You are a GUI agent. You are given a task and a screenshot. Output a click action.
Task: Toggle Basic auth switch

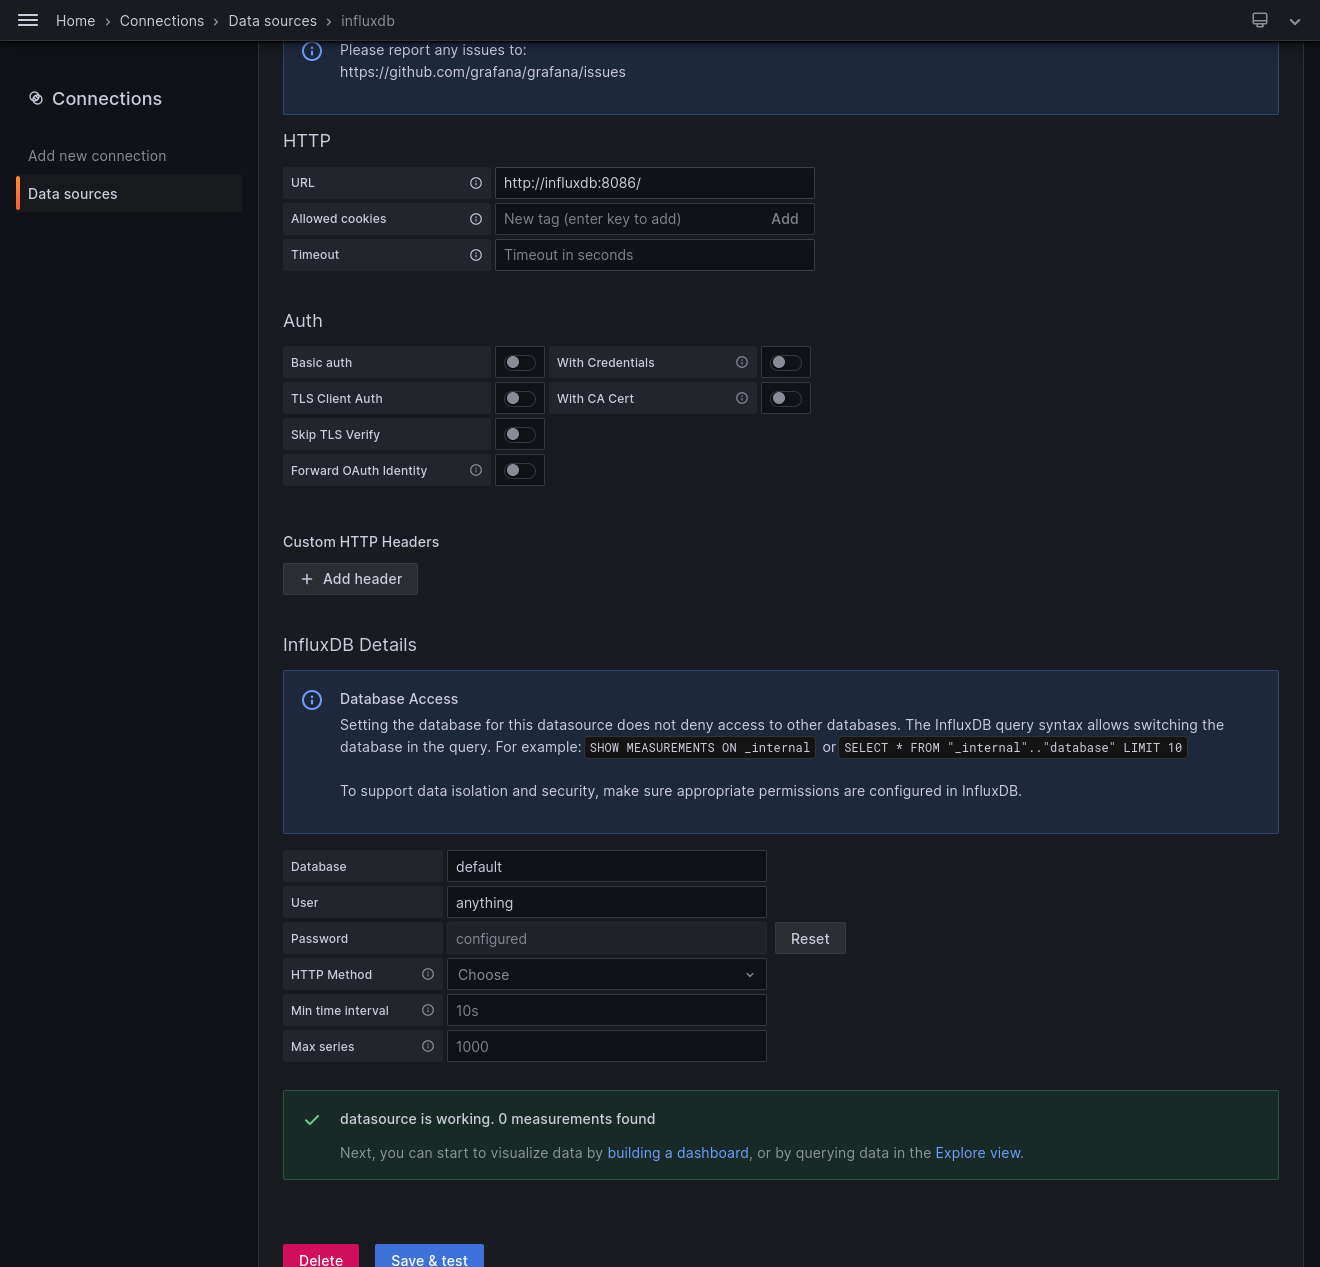point(520,362)
